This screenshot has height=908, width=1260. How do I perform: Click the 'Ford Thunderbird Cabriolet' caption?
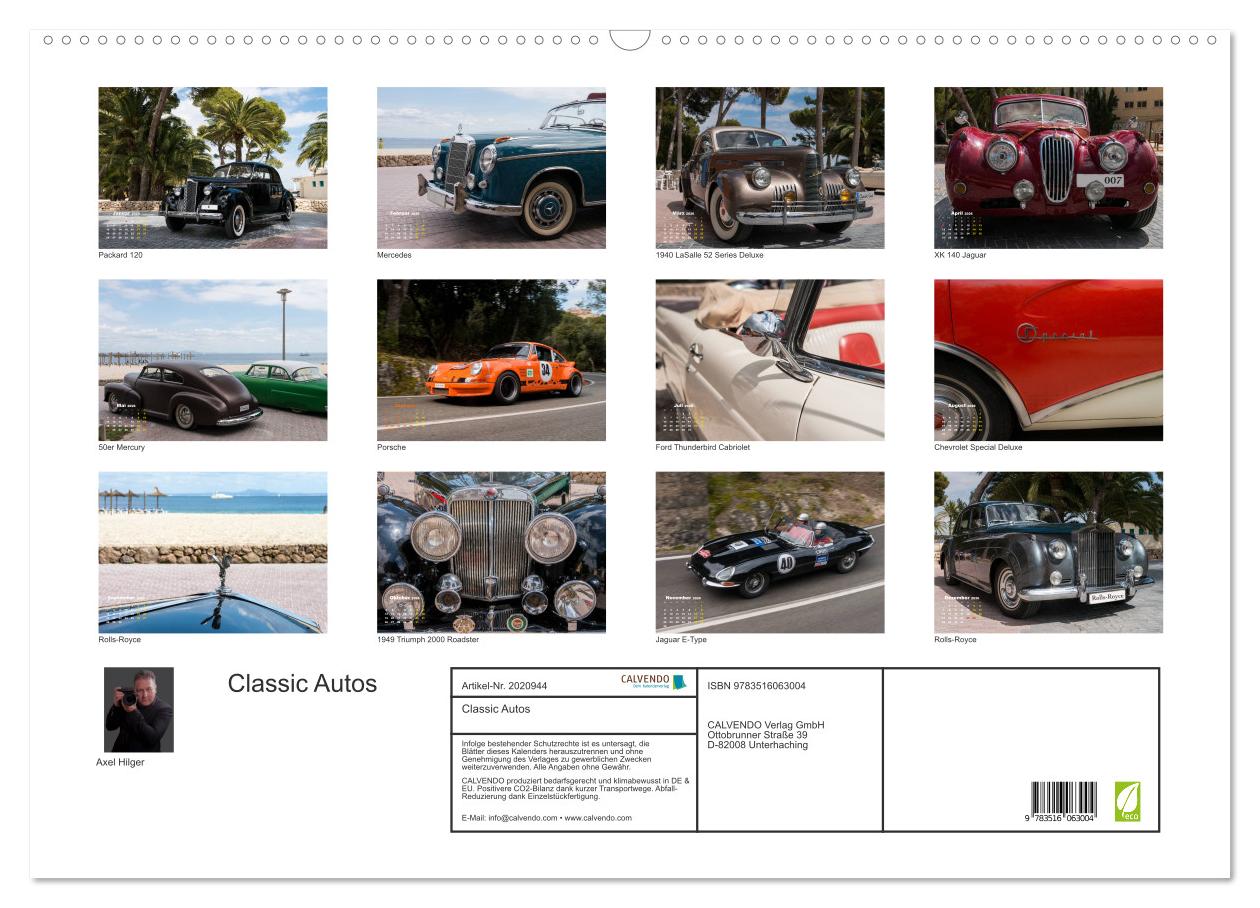(702, 447)
